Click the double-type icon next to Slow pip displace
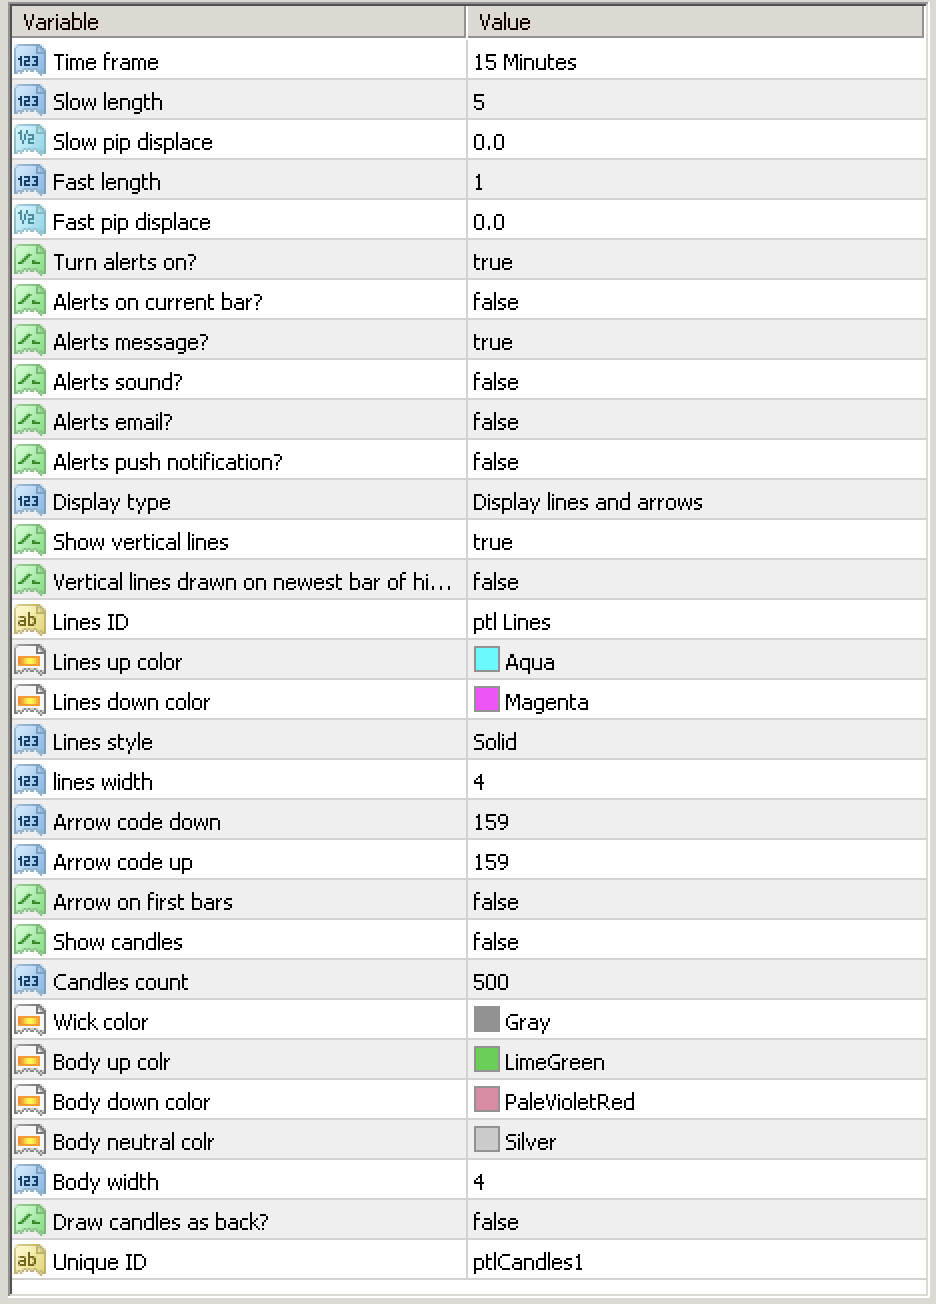936x1304 pixels. click(x=29, y=142)
